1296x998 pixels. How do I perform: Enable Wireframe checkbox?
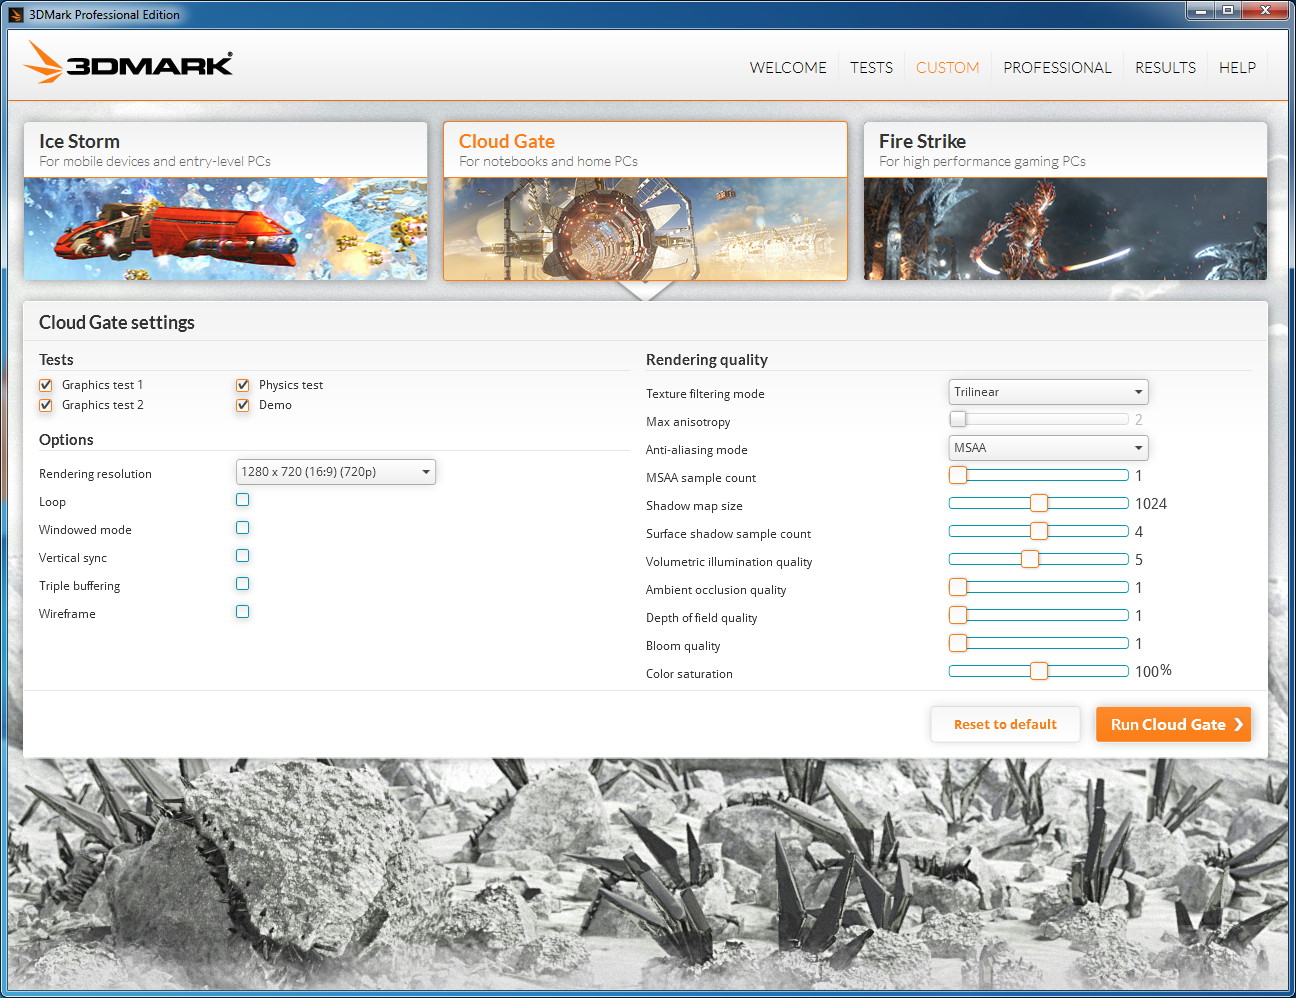242,612
